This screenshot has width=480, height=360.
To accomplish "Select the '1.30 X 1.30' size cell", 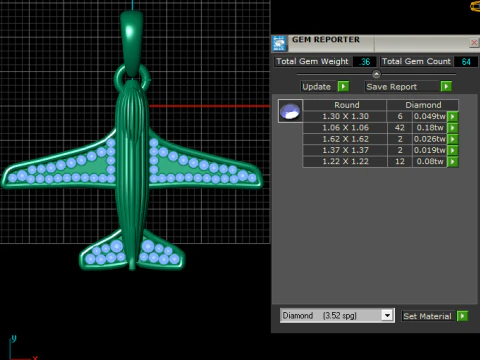I will [345, 116].
